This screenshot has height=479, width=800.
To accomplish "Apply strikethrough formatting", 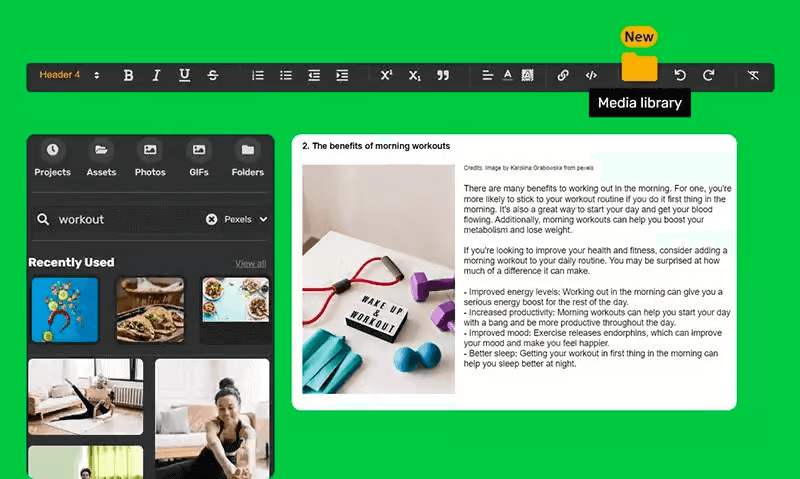I will pos(213,76).
